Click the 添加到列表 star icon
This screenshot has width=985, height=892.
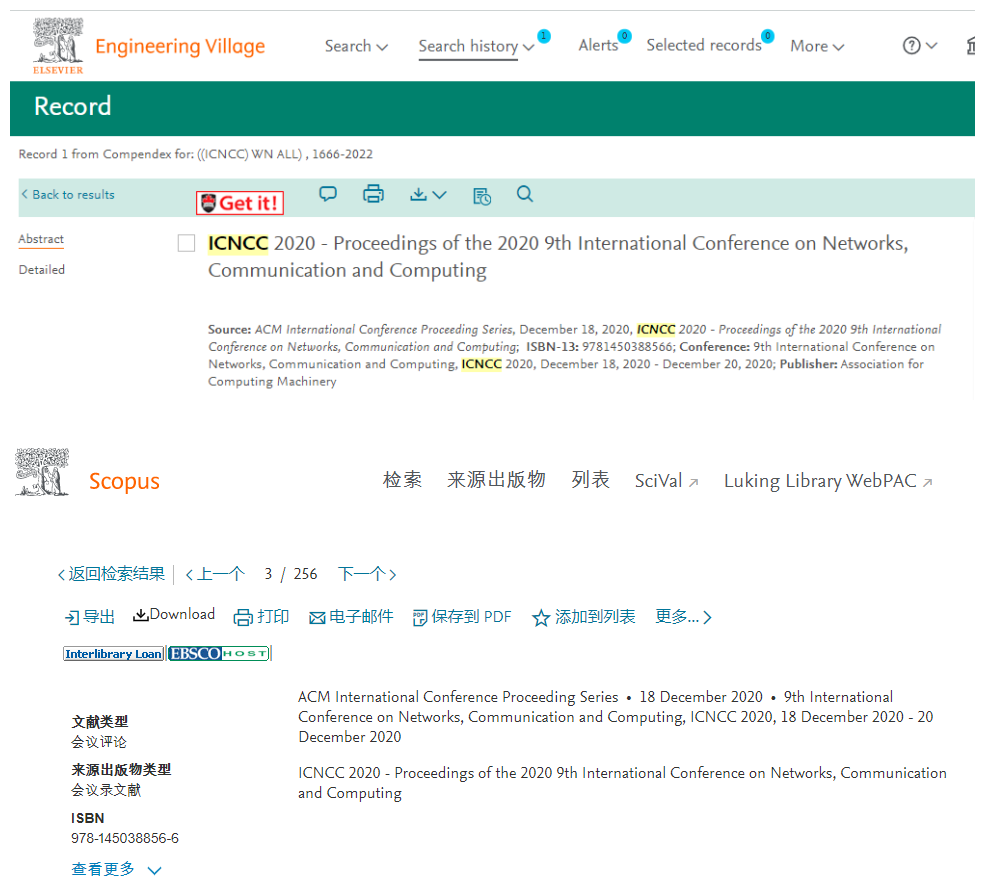(541, 618)
